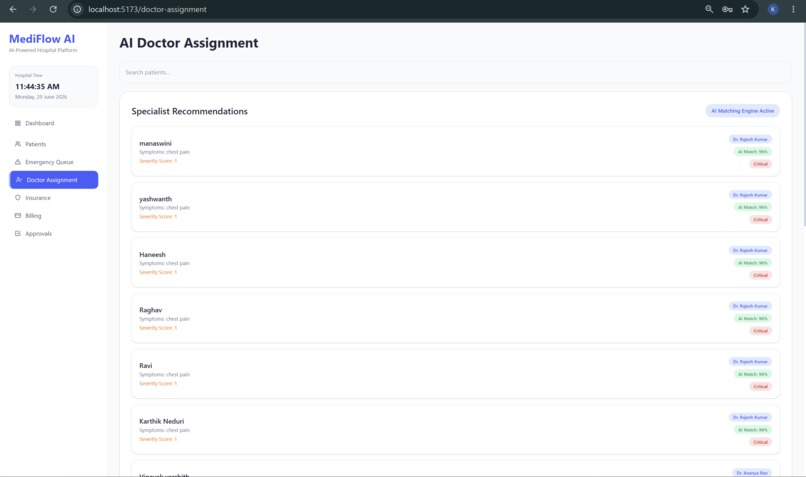806x477 pixels.
Task: Click the Critical tag in Karthik Neduri's card
Action: 760,442
